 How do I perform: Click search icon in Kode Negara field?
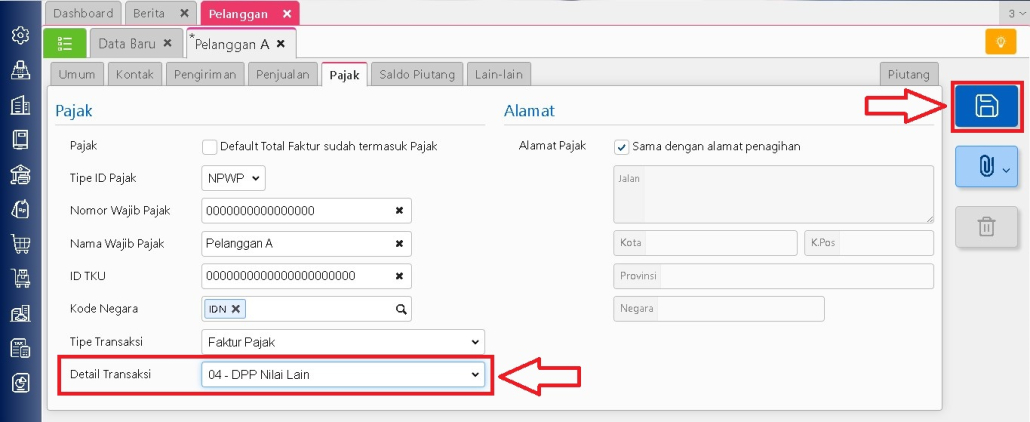(401, 310)
